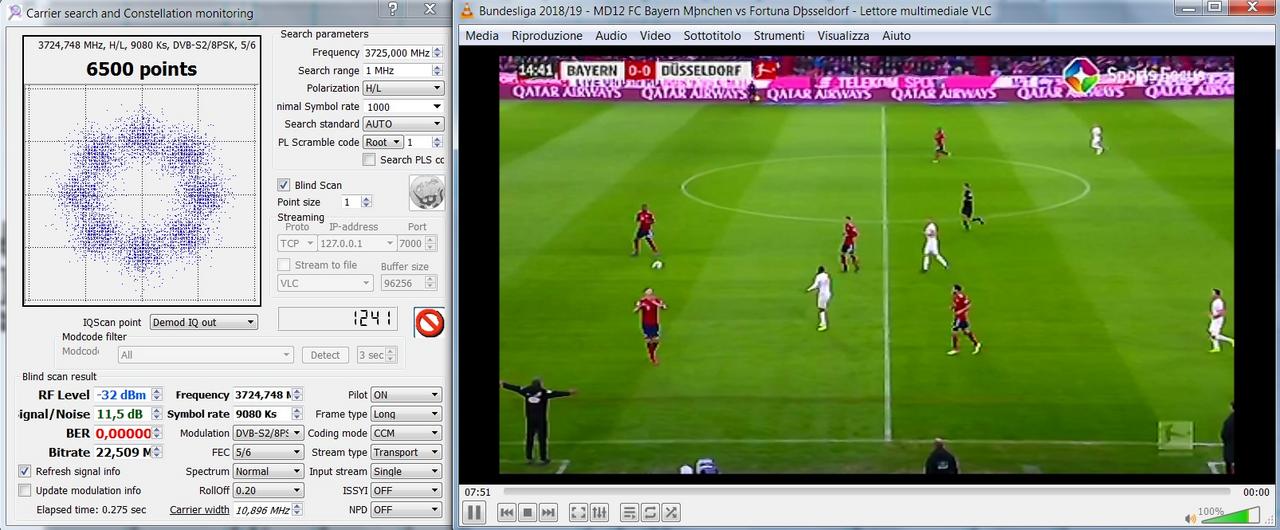This screenshot has width=1280, height=530.
Task: Open the Riproduzione menu
Action: pos(547,35)
